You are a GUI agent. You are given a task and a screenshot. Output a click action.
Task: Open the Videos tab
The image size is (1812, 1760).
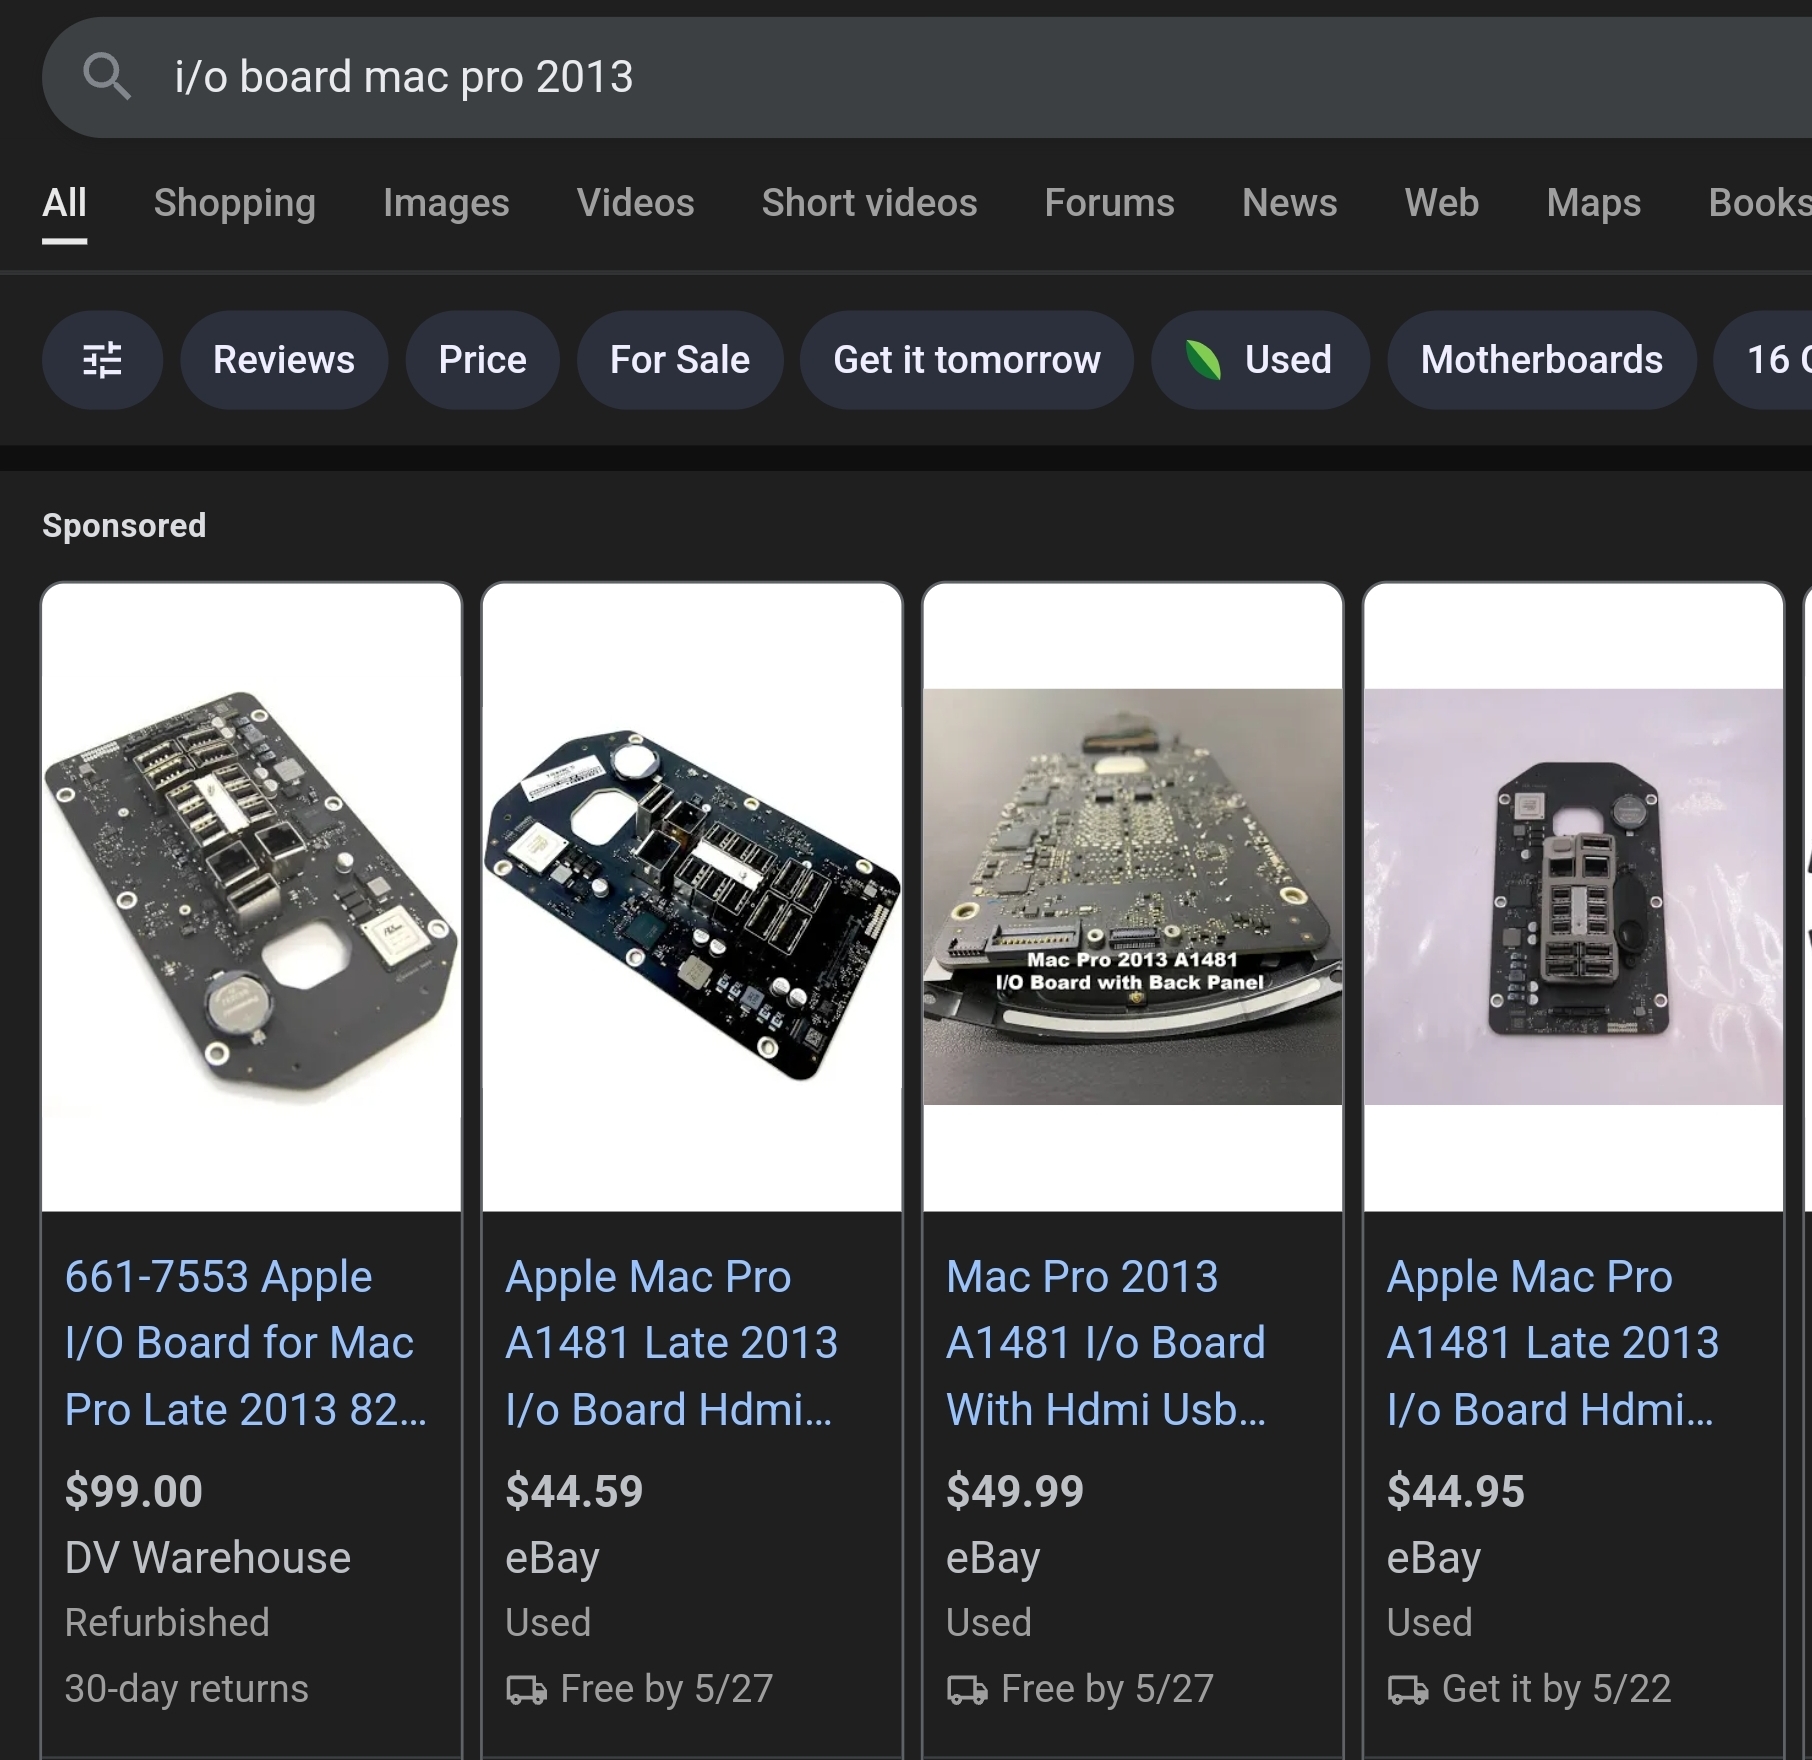point(636,203)
